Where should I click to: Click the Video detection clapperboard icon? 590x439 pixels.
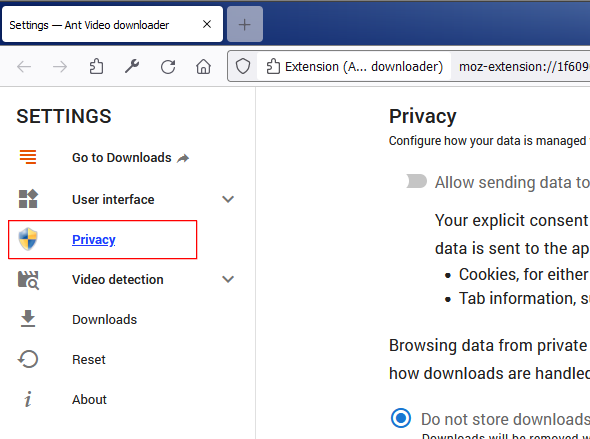[x=28, y=280]
